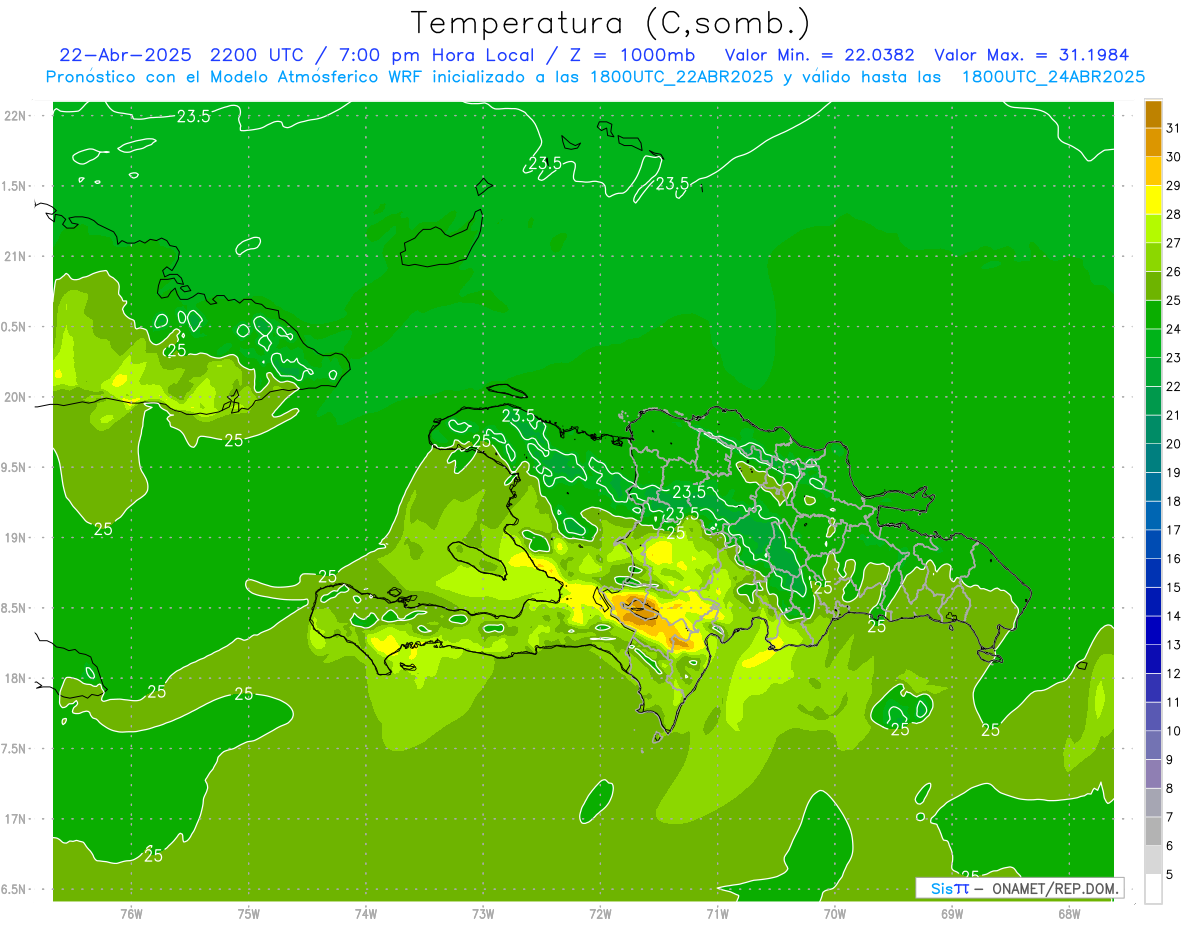1200x927 pixels.
Task: Click the 68W longitude axis label
Action: coord(1069,914)
